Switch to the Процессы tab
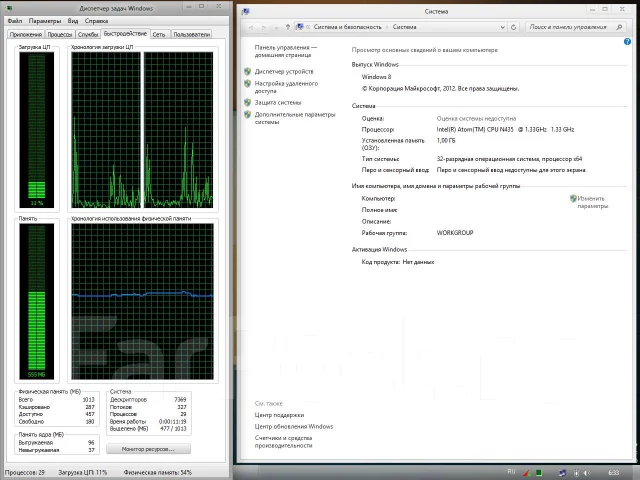 [x=60, y=35]
